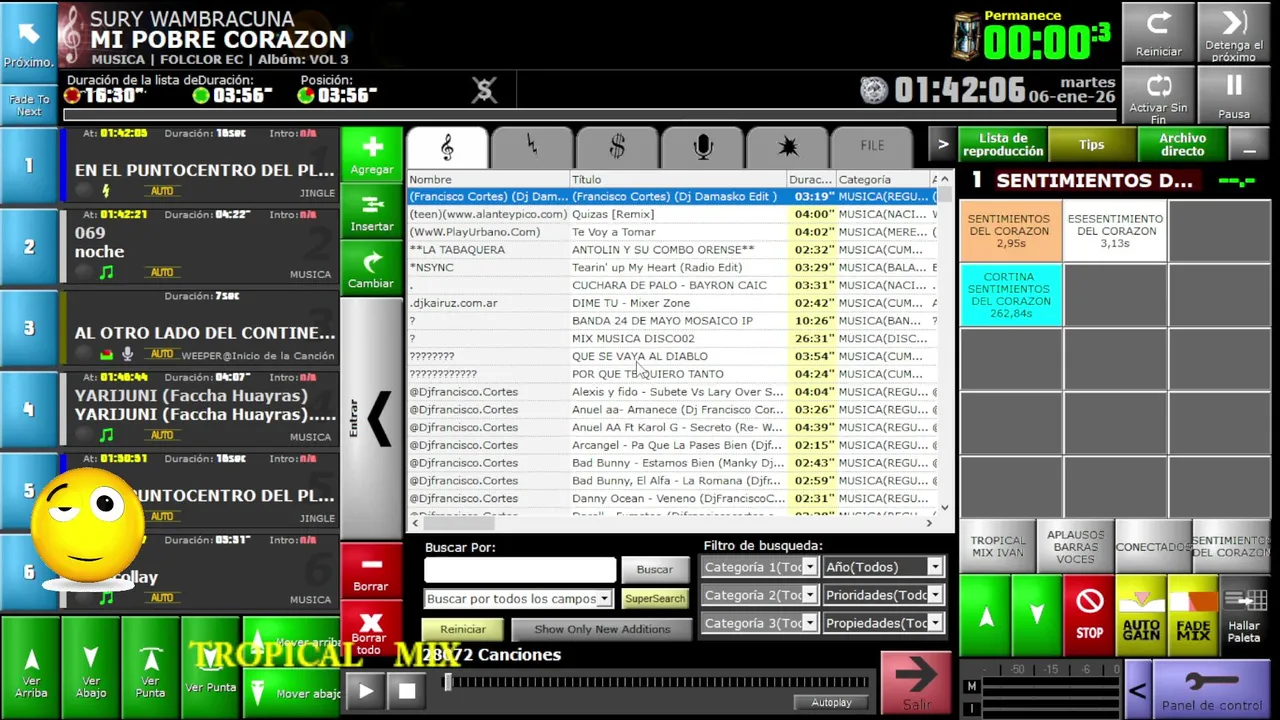Screen dimensions: 1280x720
Task: Click the Reiniciar search reset button
Action: [463, 629]
